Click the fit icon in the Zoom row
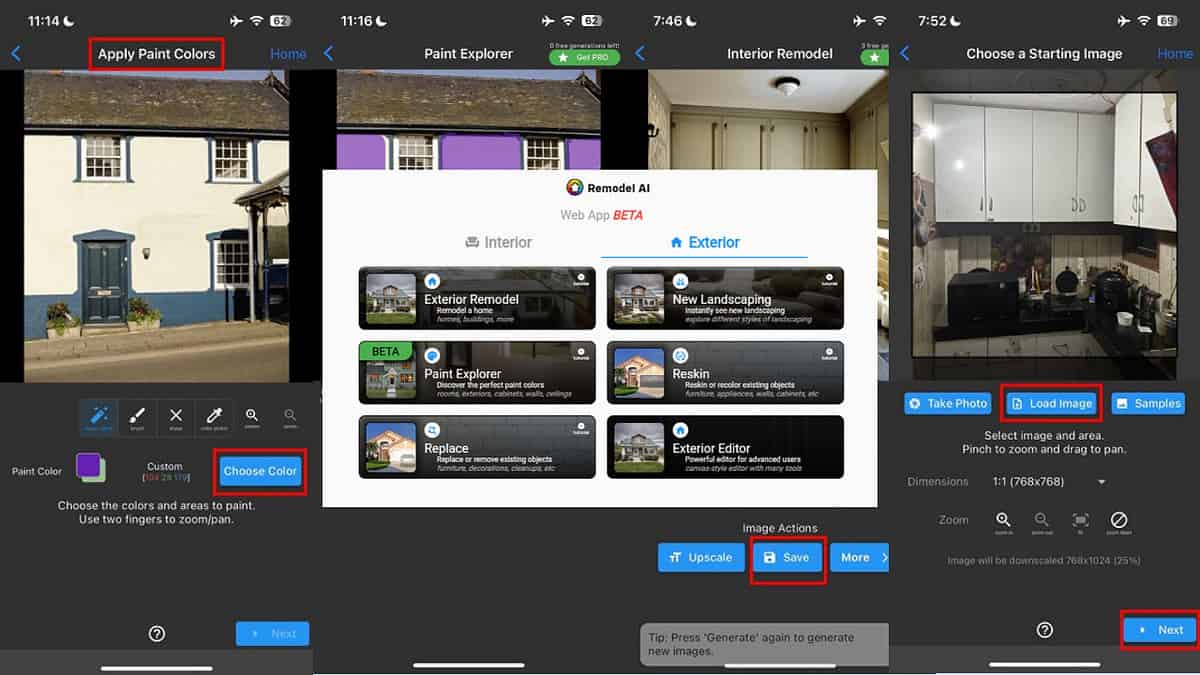This screenshot has width=1200, height=675. click(1080, 521)
